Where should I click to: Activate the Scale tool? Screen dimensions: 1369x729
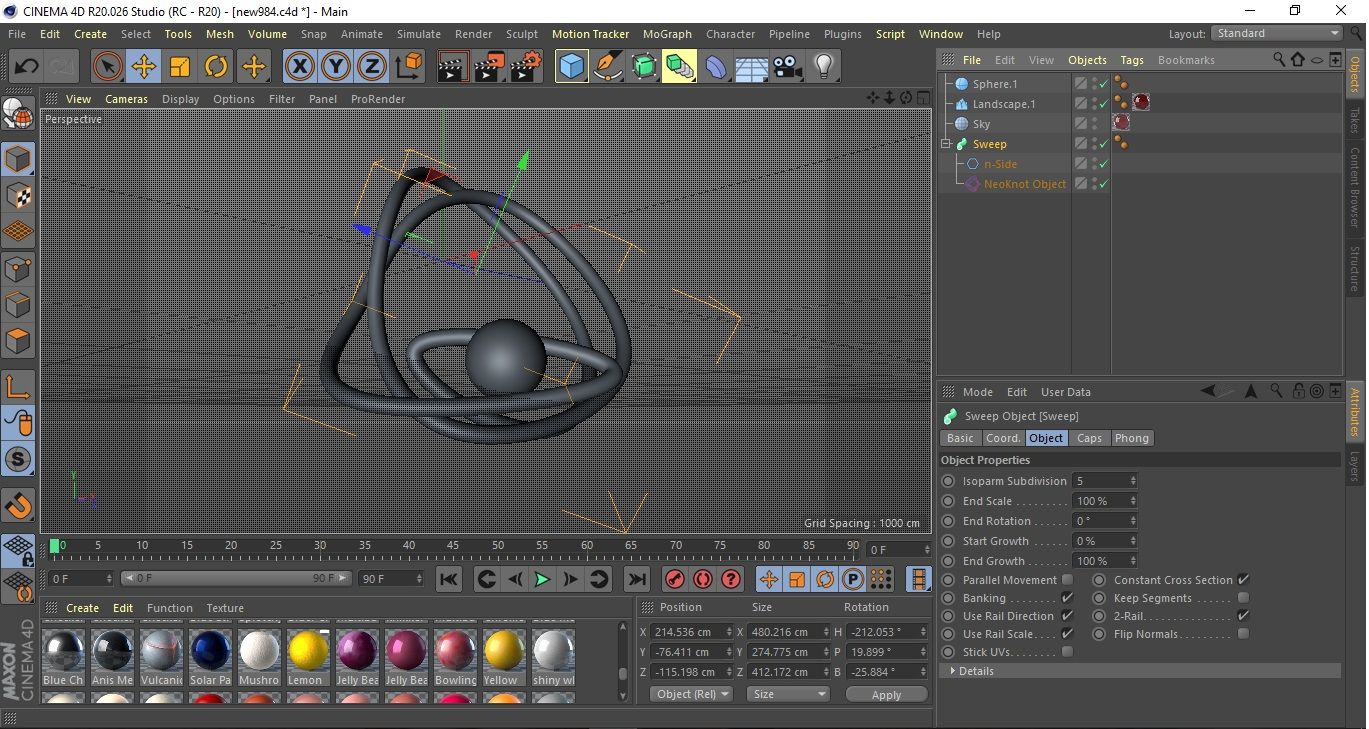180,67
